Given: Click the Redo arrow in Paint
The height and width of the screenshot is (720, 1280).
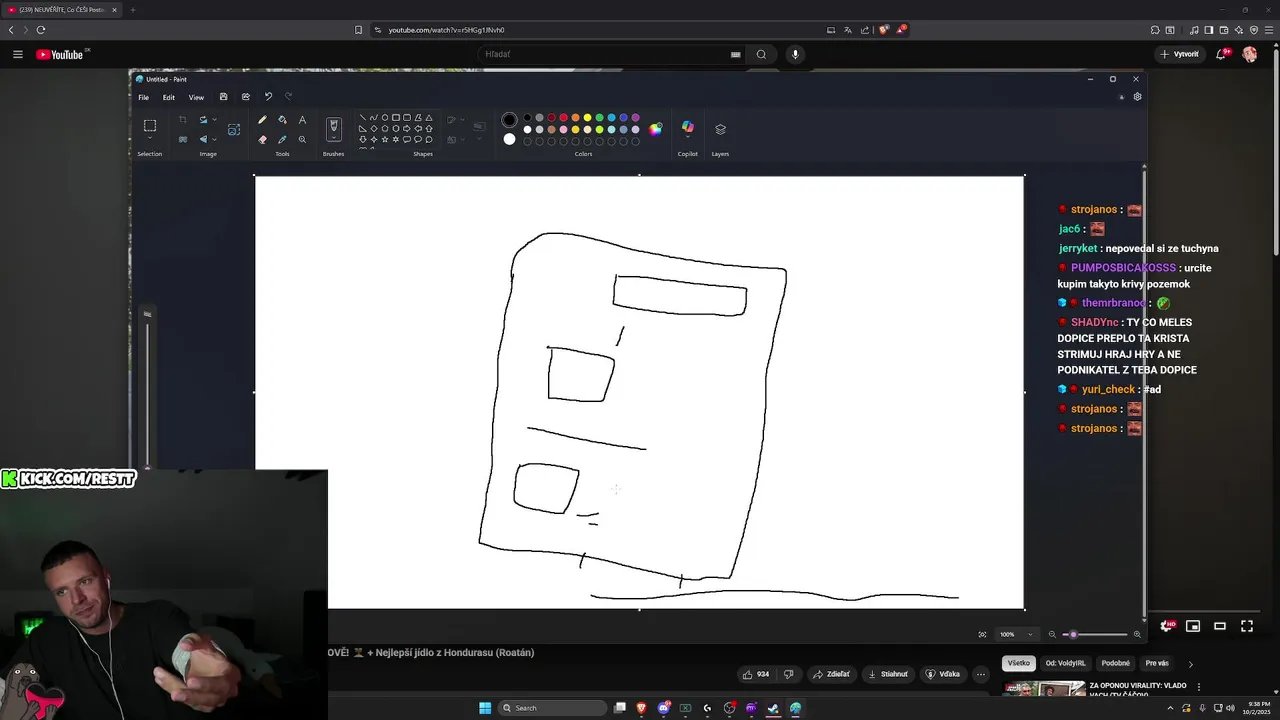Looking at the screenshot, I should point(289,97).
